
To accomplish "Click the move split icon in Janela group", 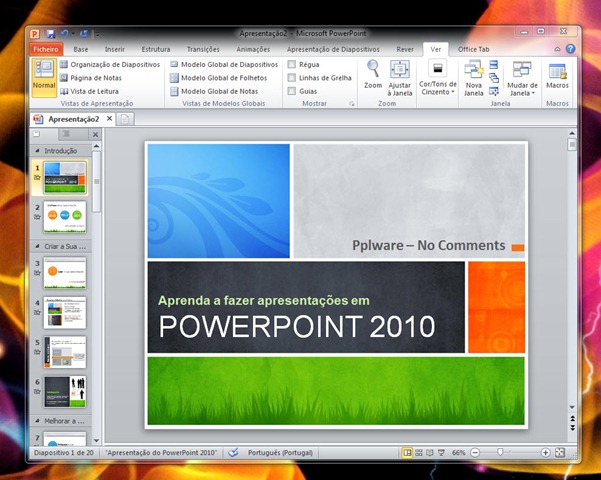I will click(494, 91).
